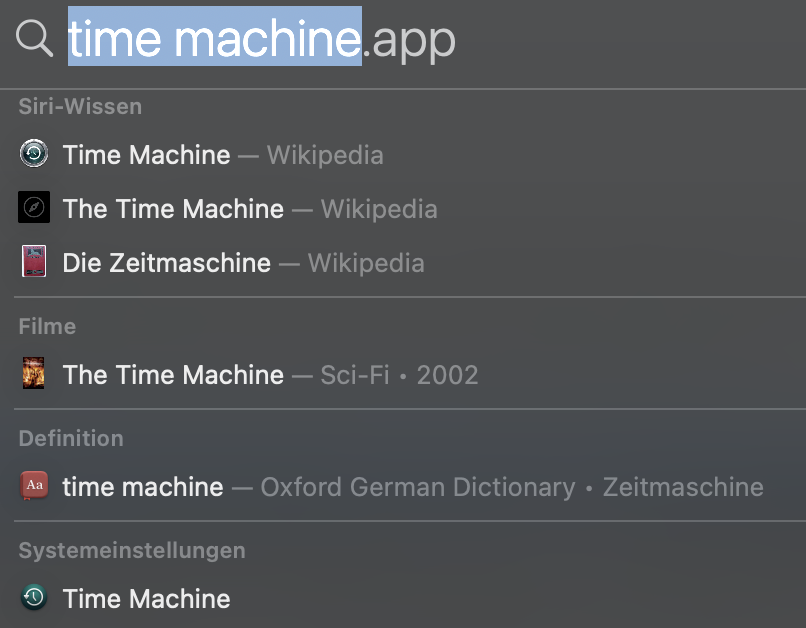Click the Safari compass icon beside The Time Machine
806x628 pixels.
[33, 208]
